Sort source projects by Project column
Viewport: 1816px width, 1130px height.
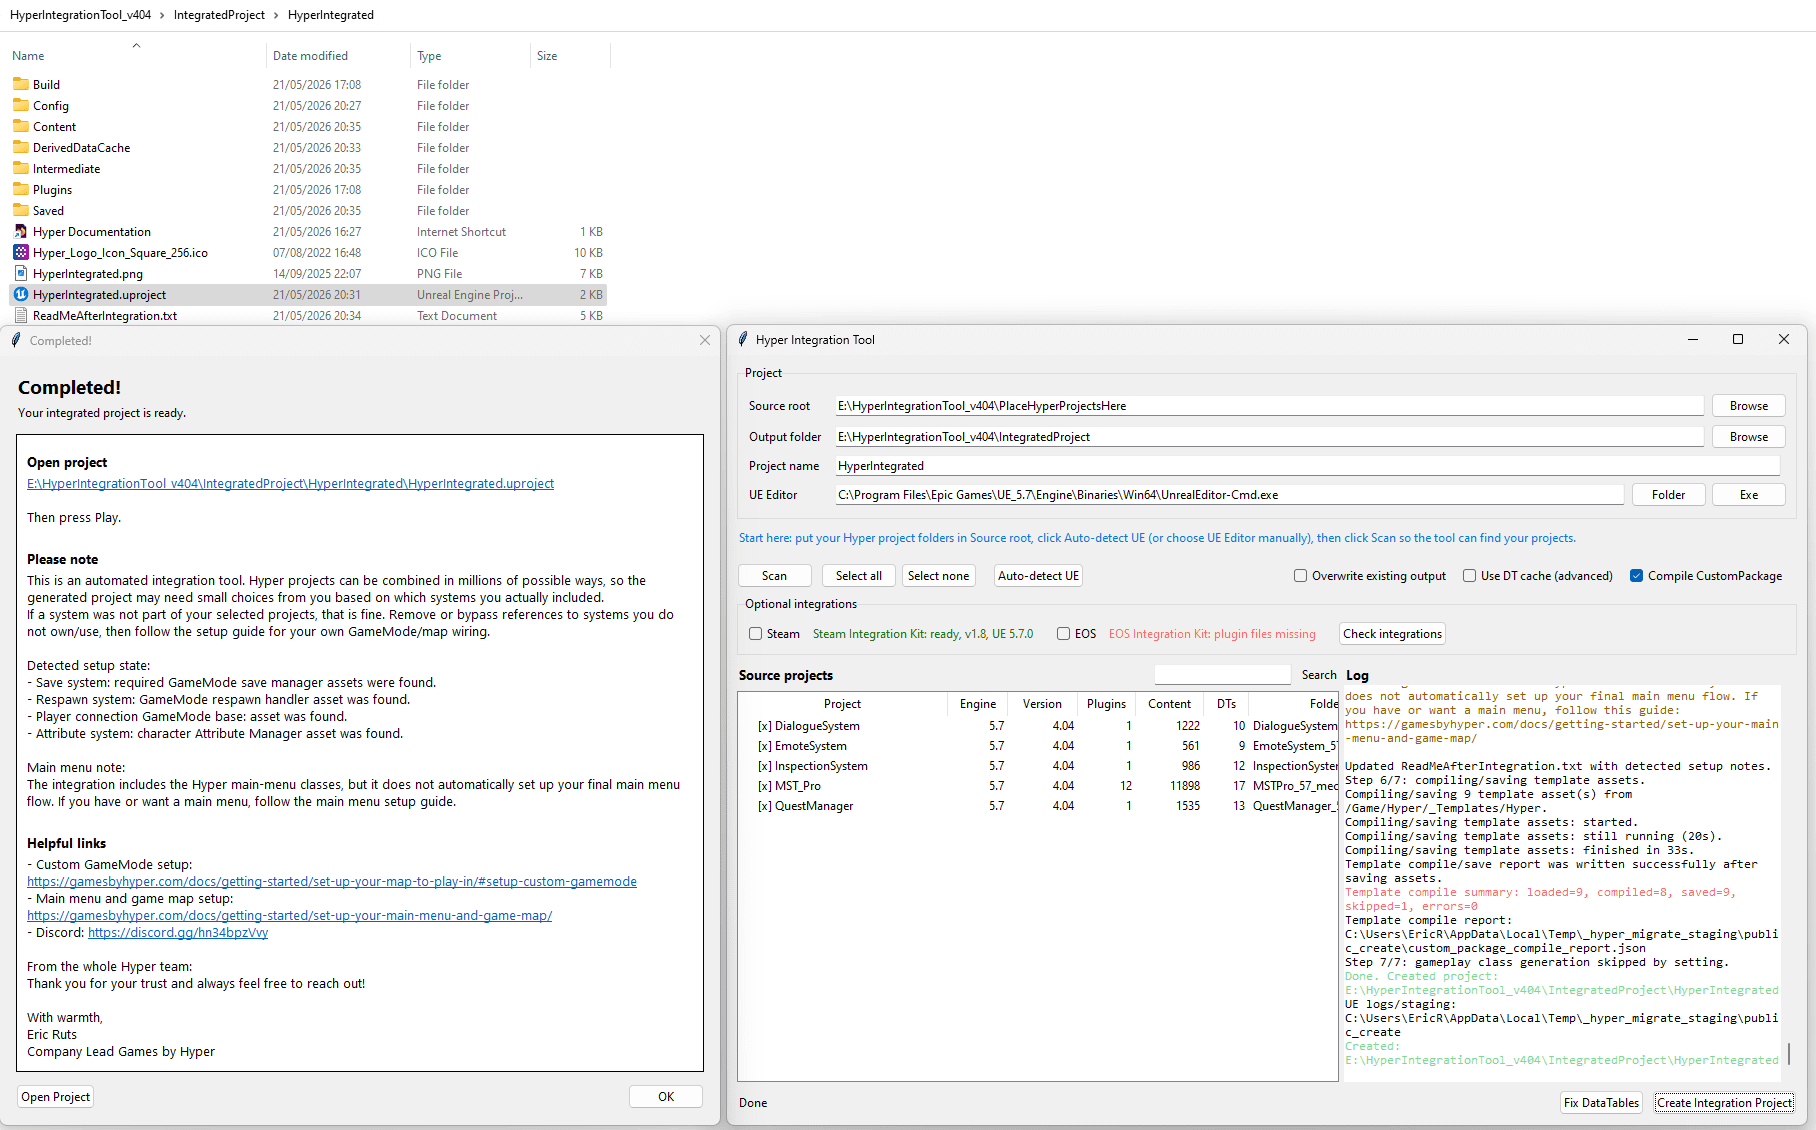[842, 704]
